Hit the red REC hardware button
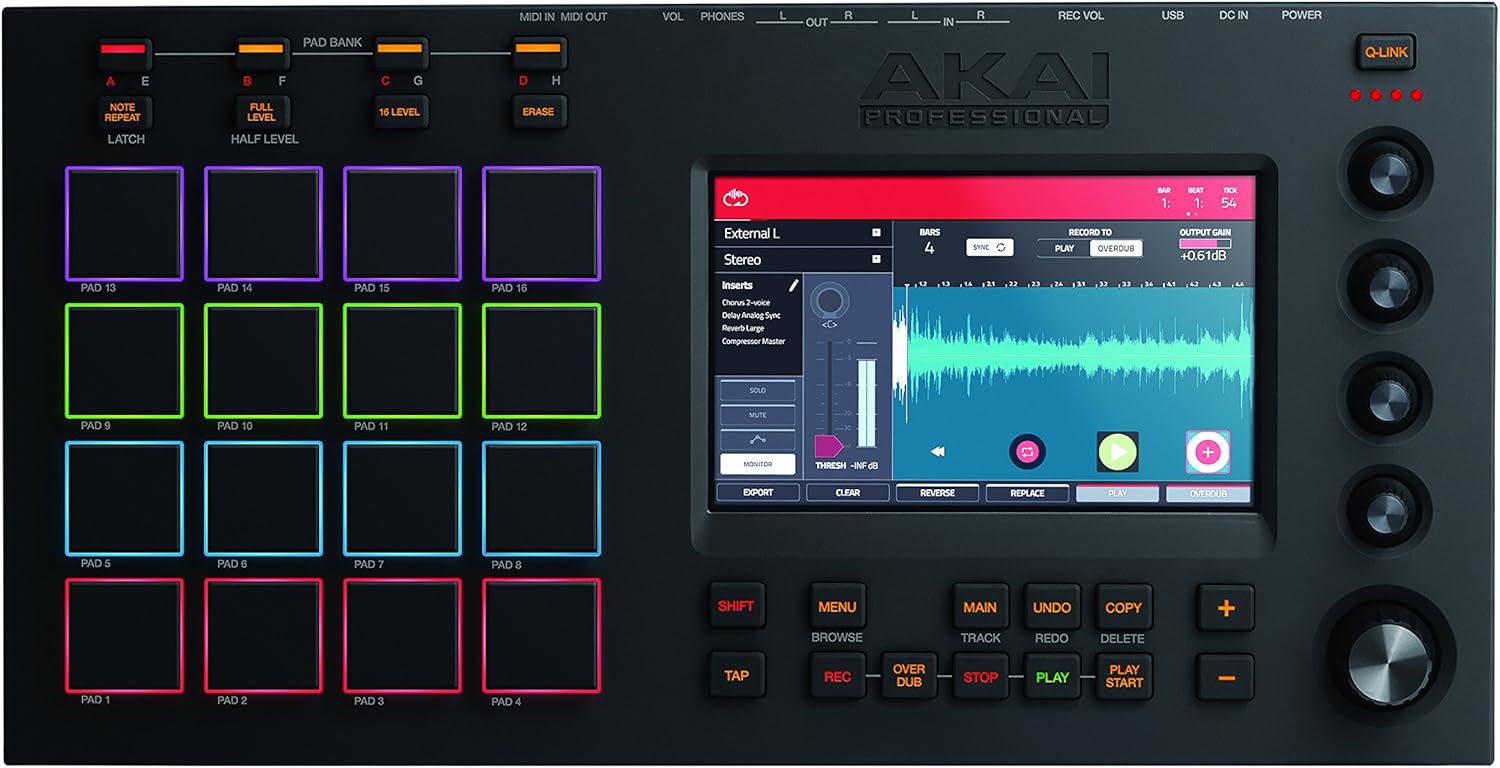Screen dimensions: 1500x768 [837, 677]
